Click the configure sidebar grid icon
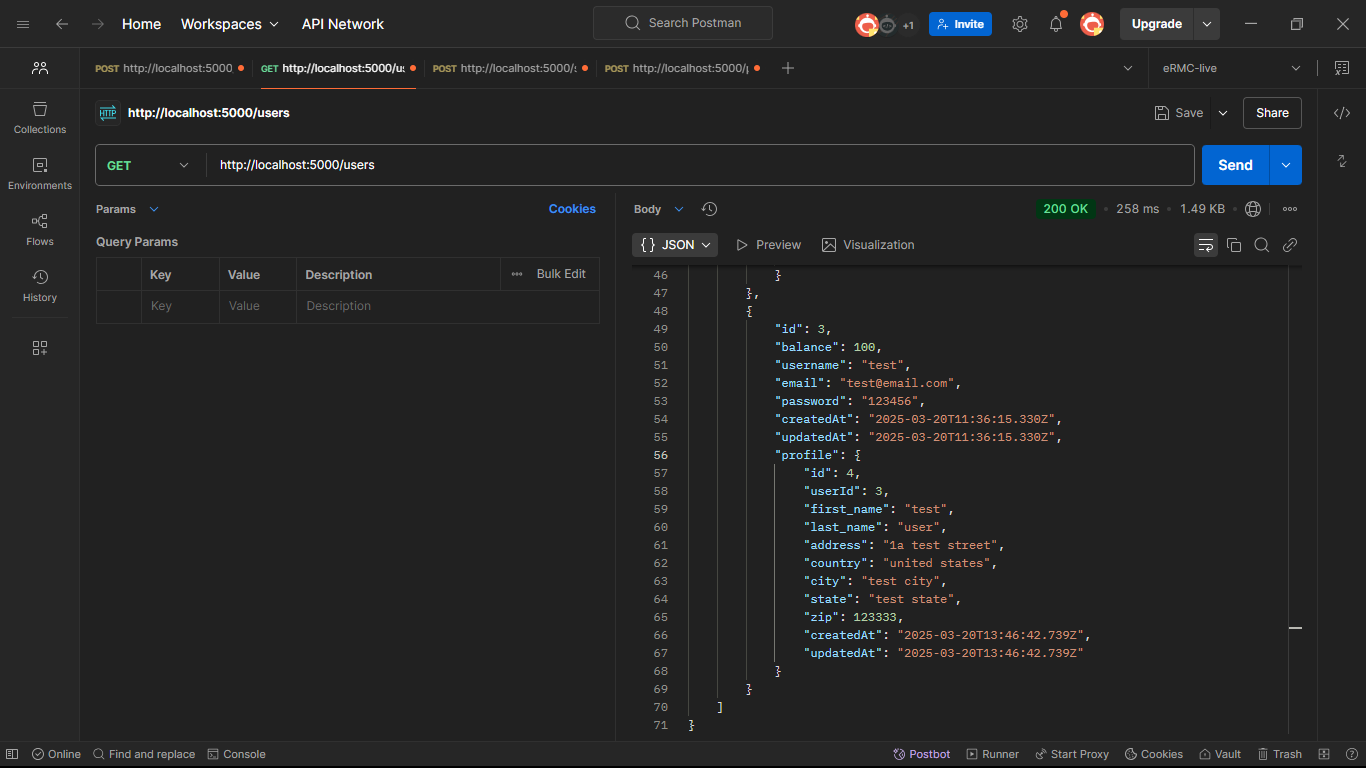 coord(40,348)
